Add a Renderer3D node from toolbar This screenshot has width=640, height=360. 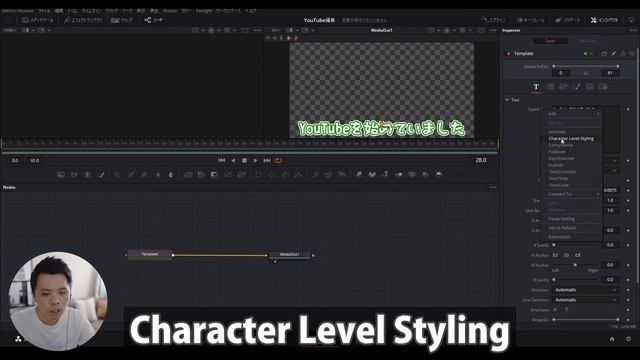tap(439, 175)
